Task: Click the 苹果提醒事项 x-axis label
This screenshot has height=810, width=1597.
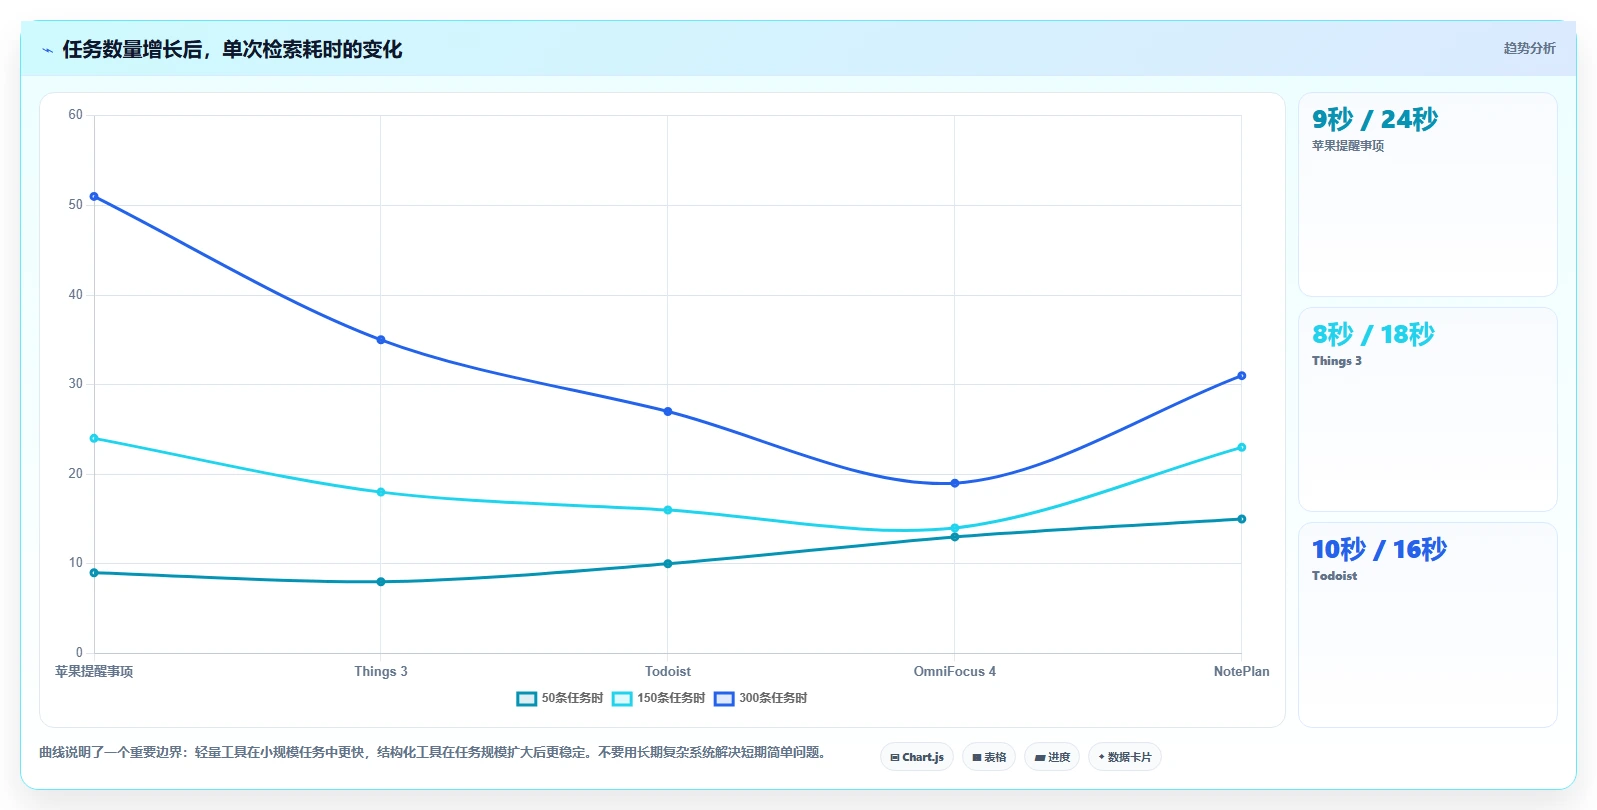Action: (x=94, y=671)
